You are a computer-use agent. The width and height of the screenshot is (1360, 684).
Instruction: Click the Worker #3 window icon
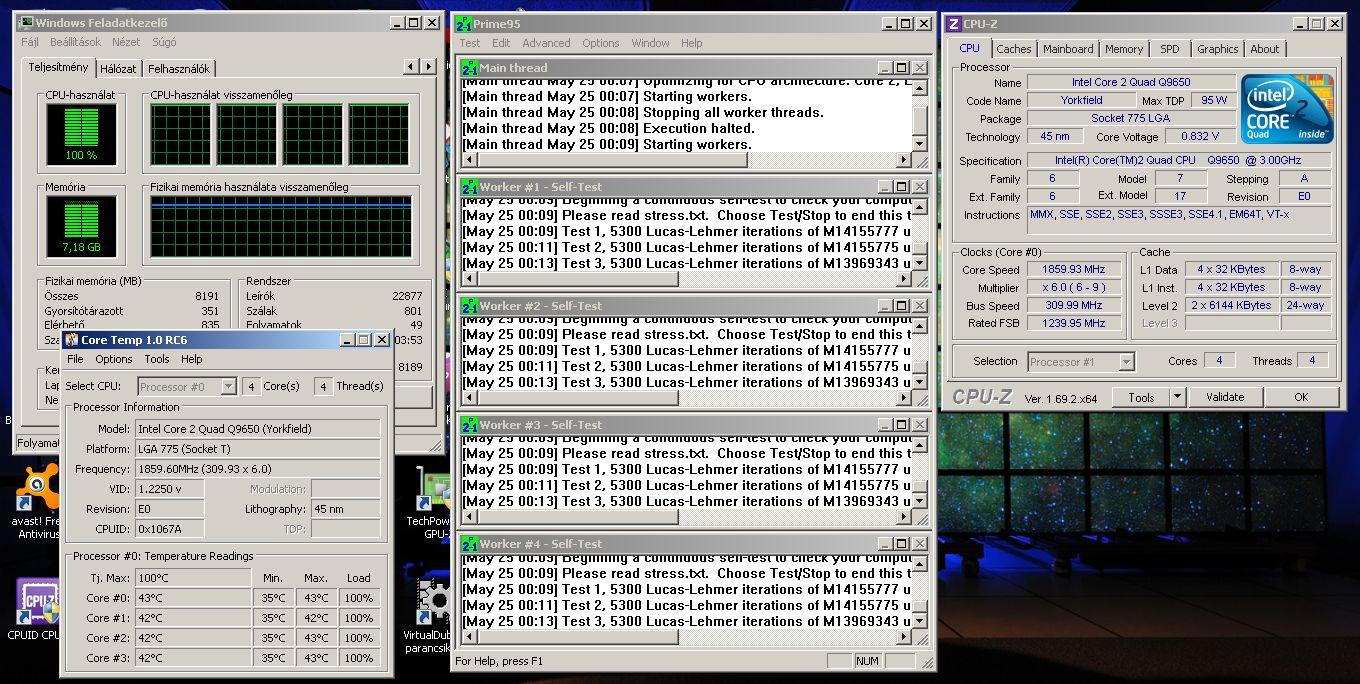(469, 425)
